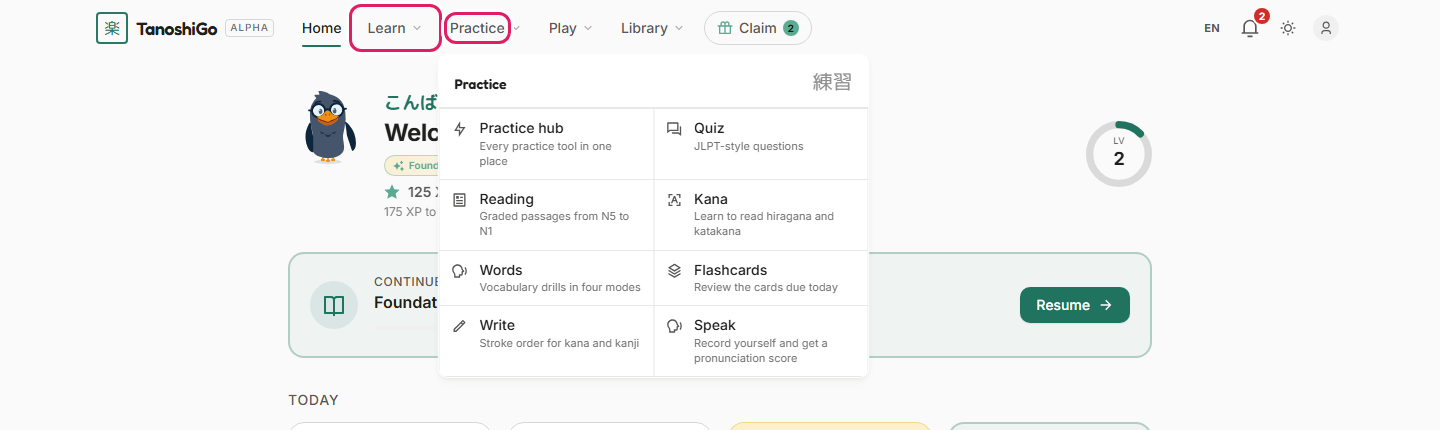The width and height of the screenshot is (1440, 430).
Task: Open the notifications bell
Action: [1250, 28]
